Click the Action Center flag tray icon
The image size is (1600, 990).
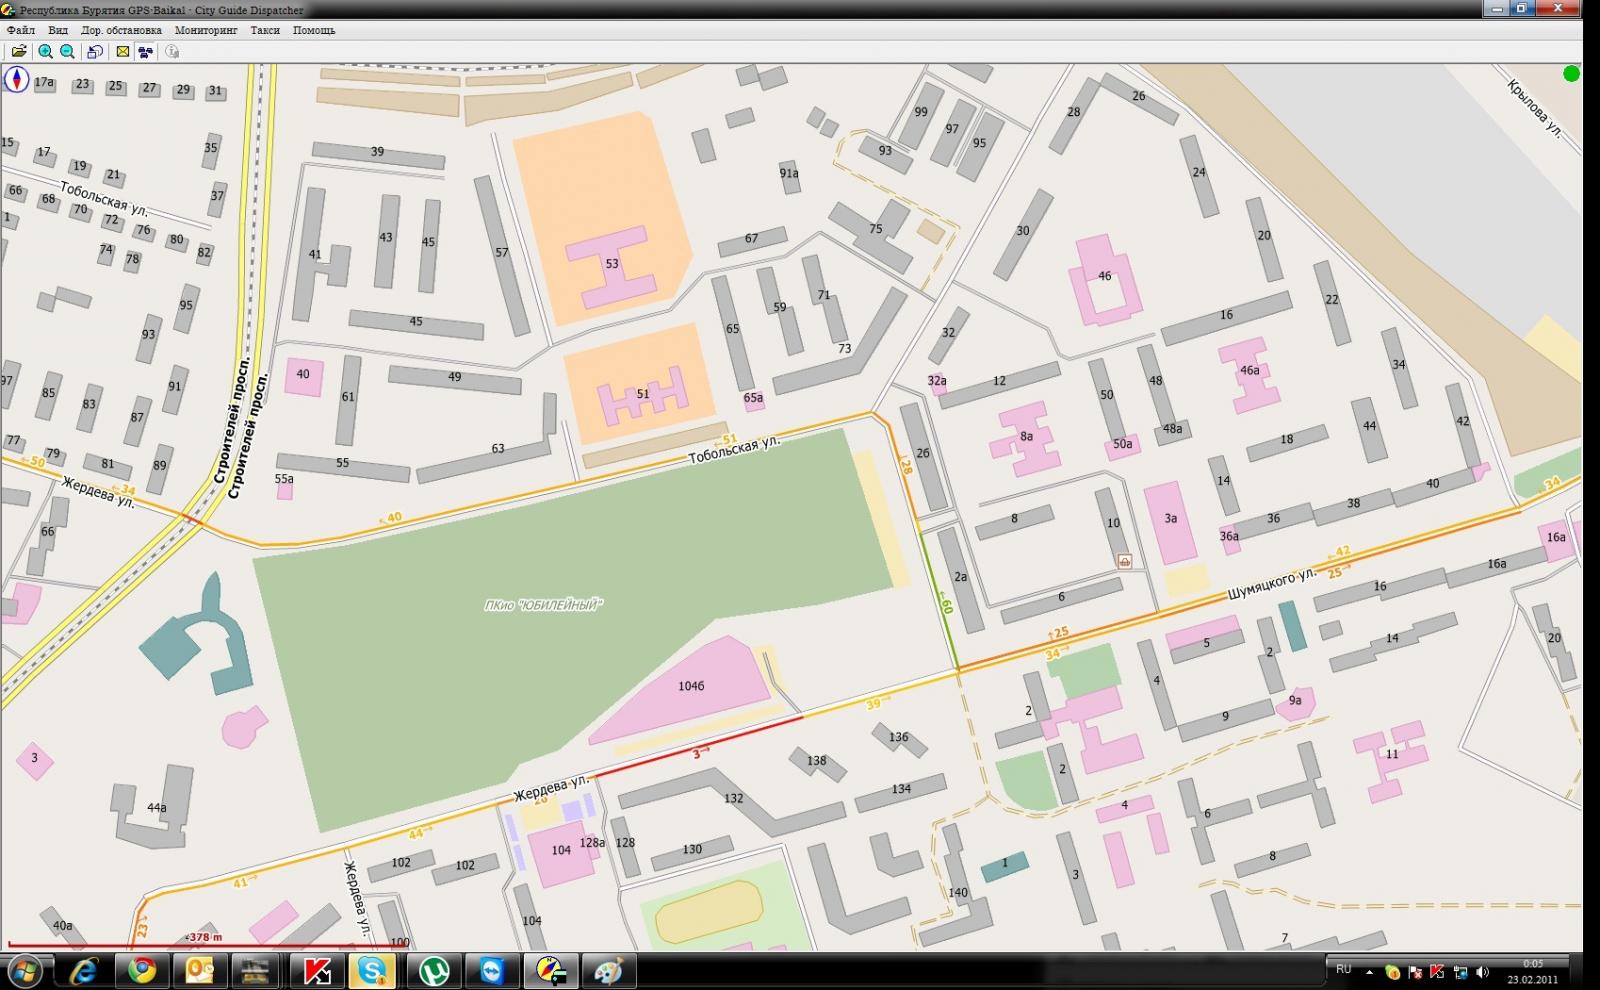tap(1416, 971)
